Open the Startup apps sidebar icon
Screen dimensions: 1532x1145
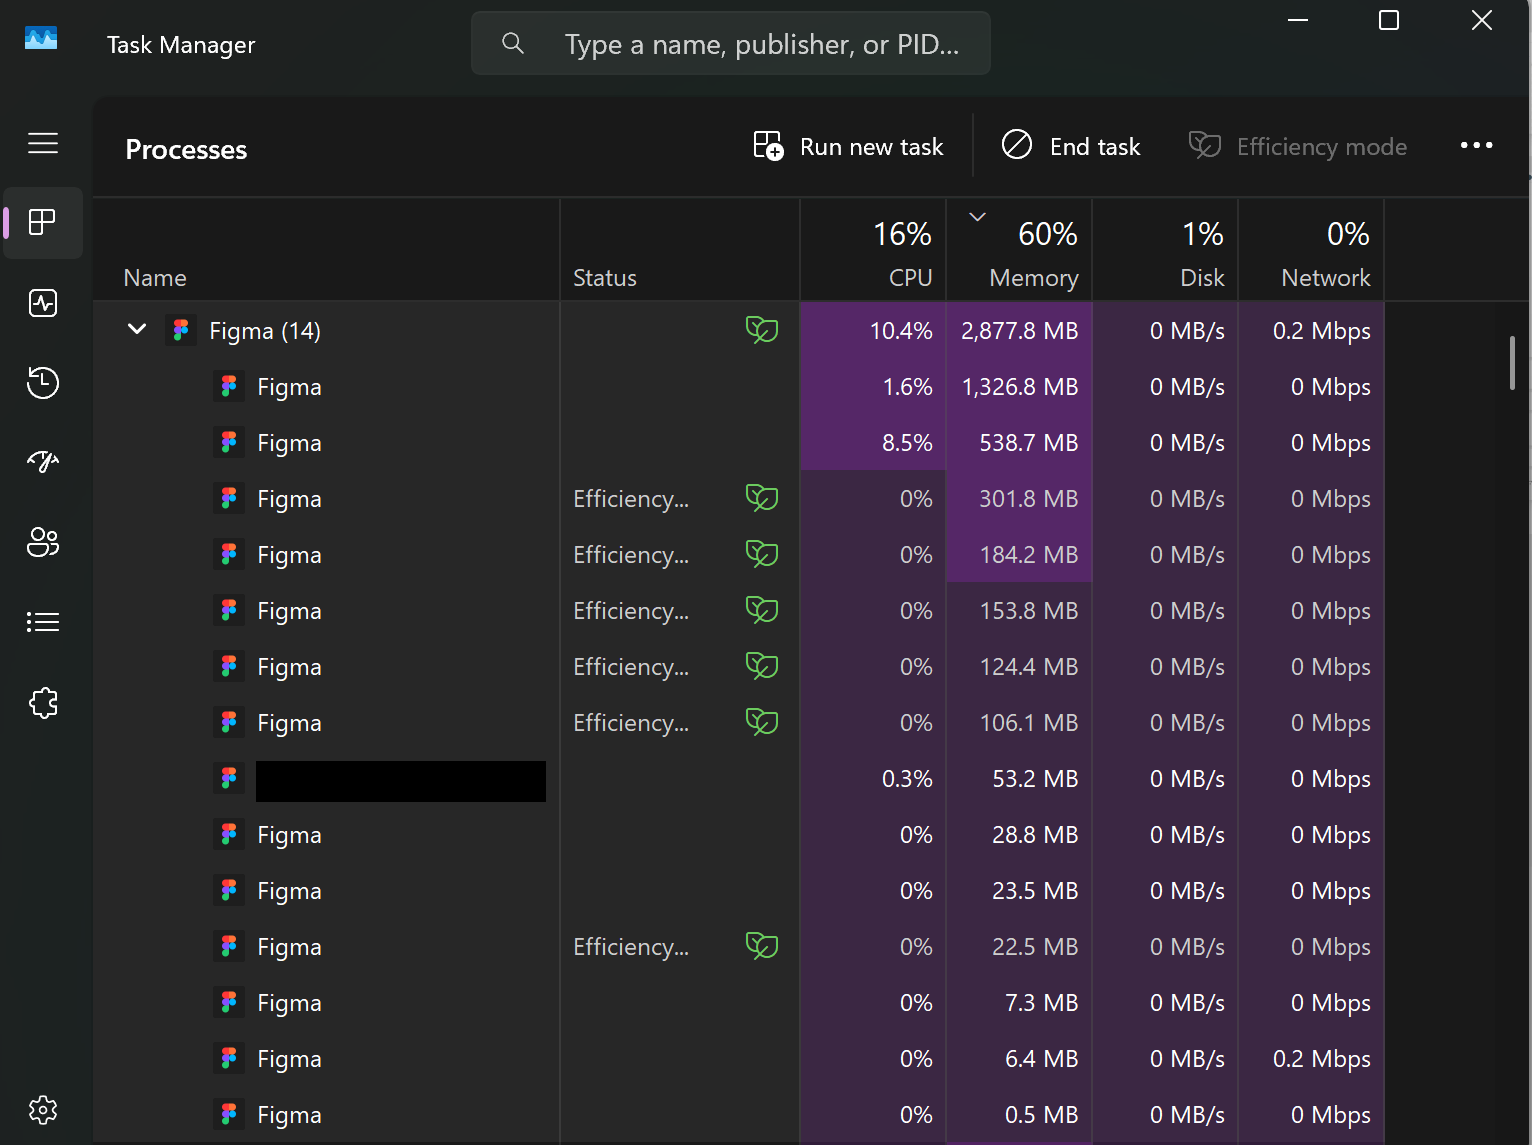[43, 462]
